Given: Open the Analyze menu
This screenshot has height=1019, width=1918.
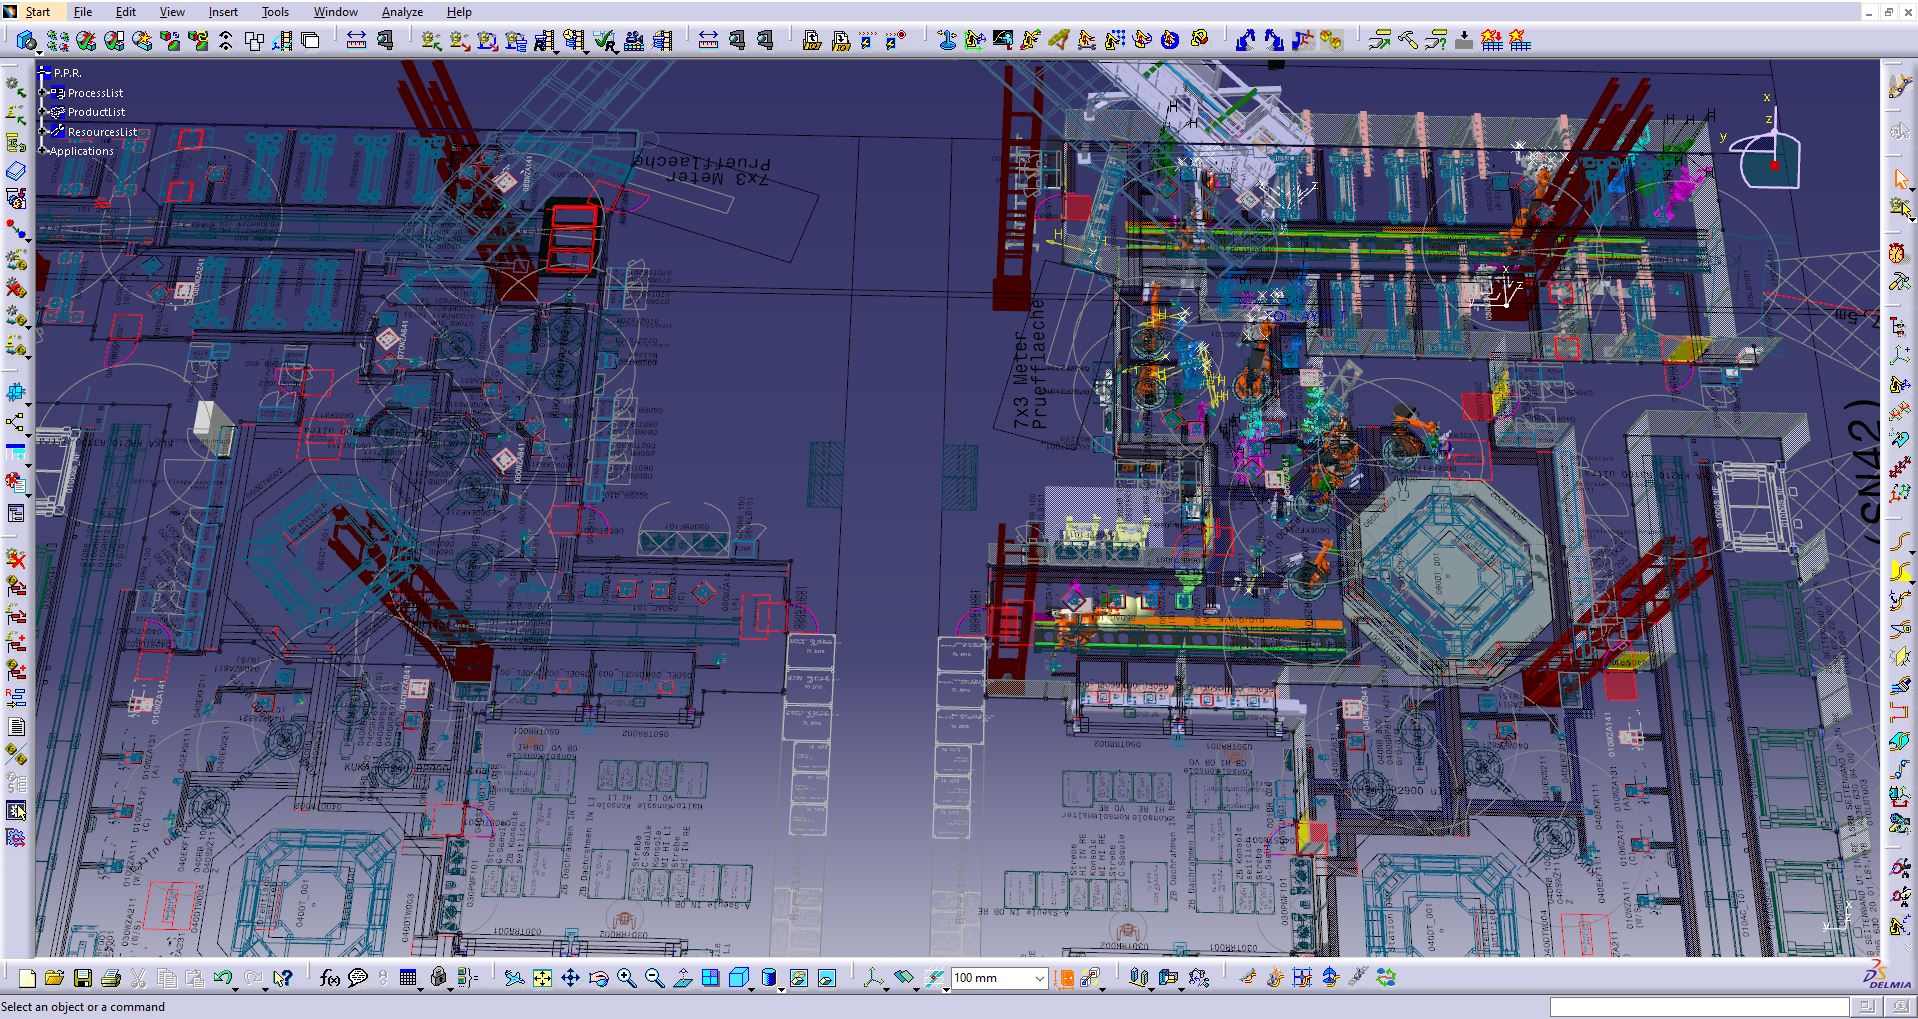Looking at the screenshot, I should pos(402,12).
